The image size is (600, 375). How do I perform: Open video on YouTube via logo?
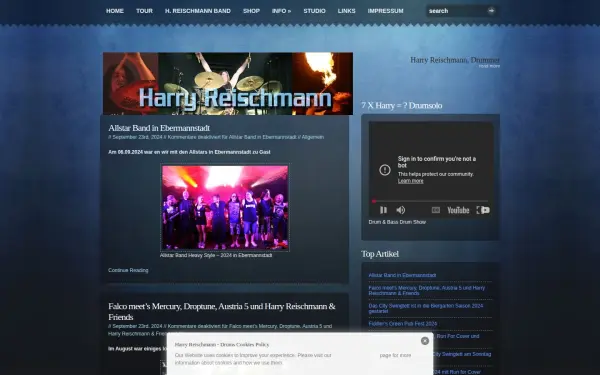(458, 210)
